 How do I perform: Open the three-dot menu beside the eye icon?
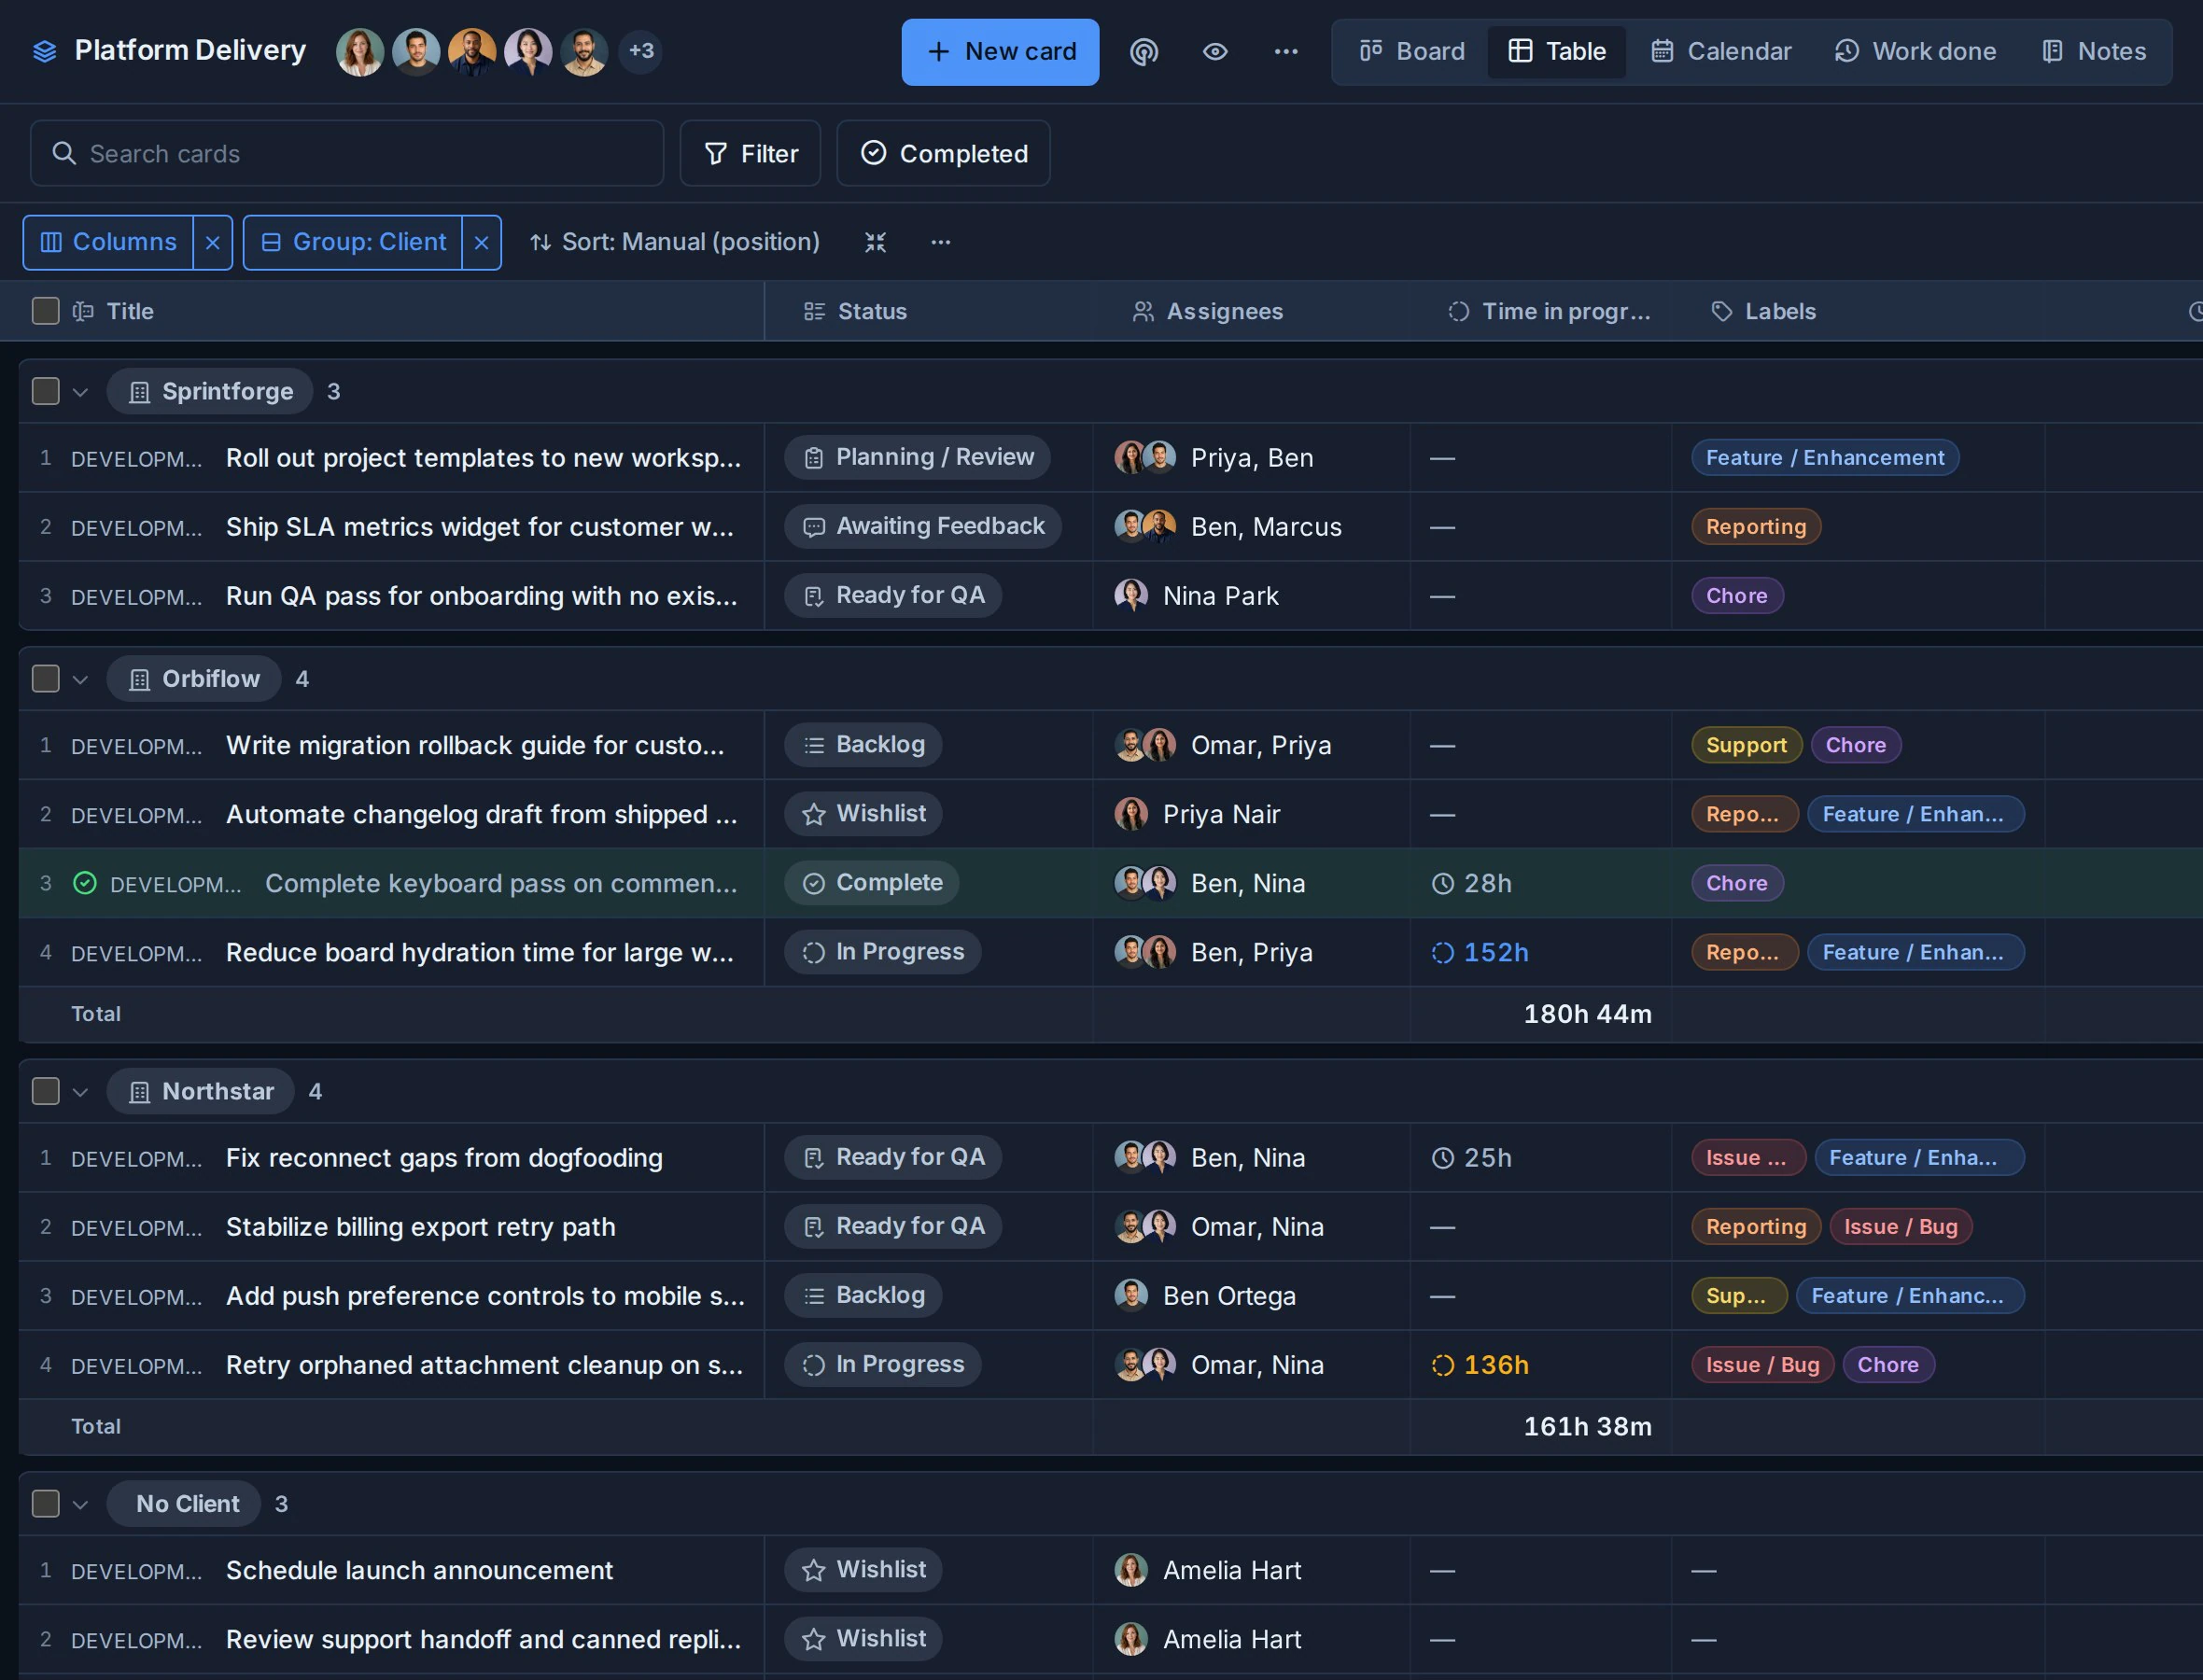pyautogui.click(x=1286, y=51)
